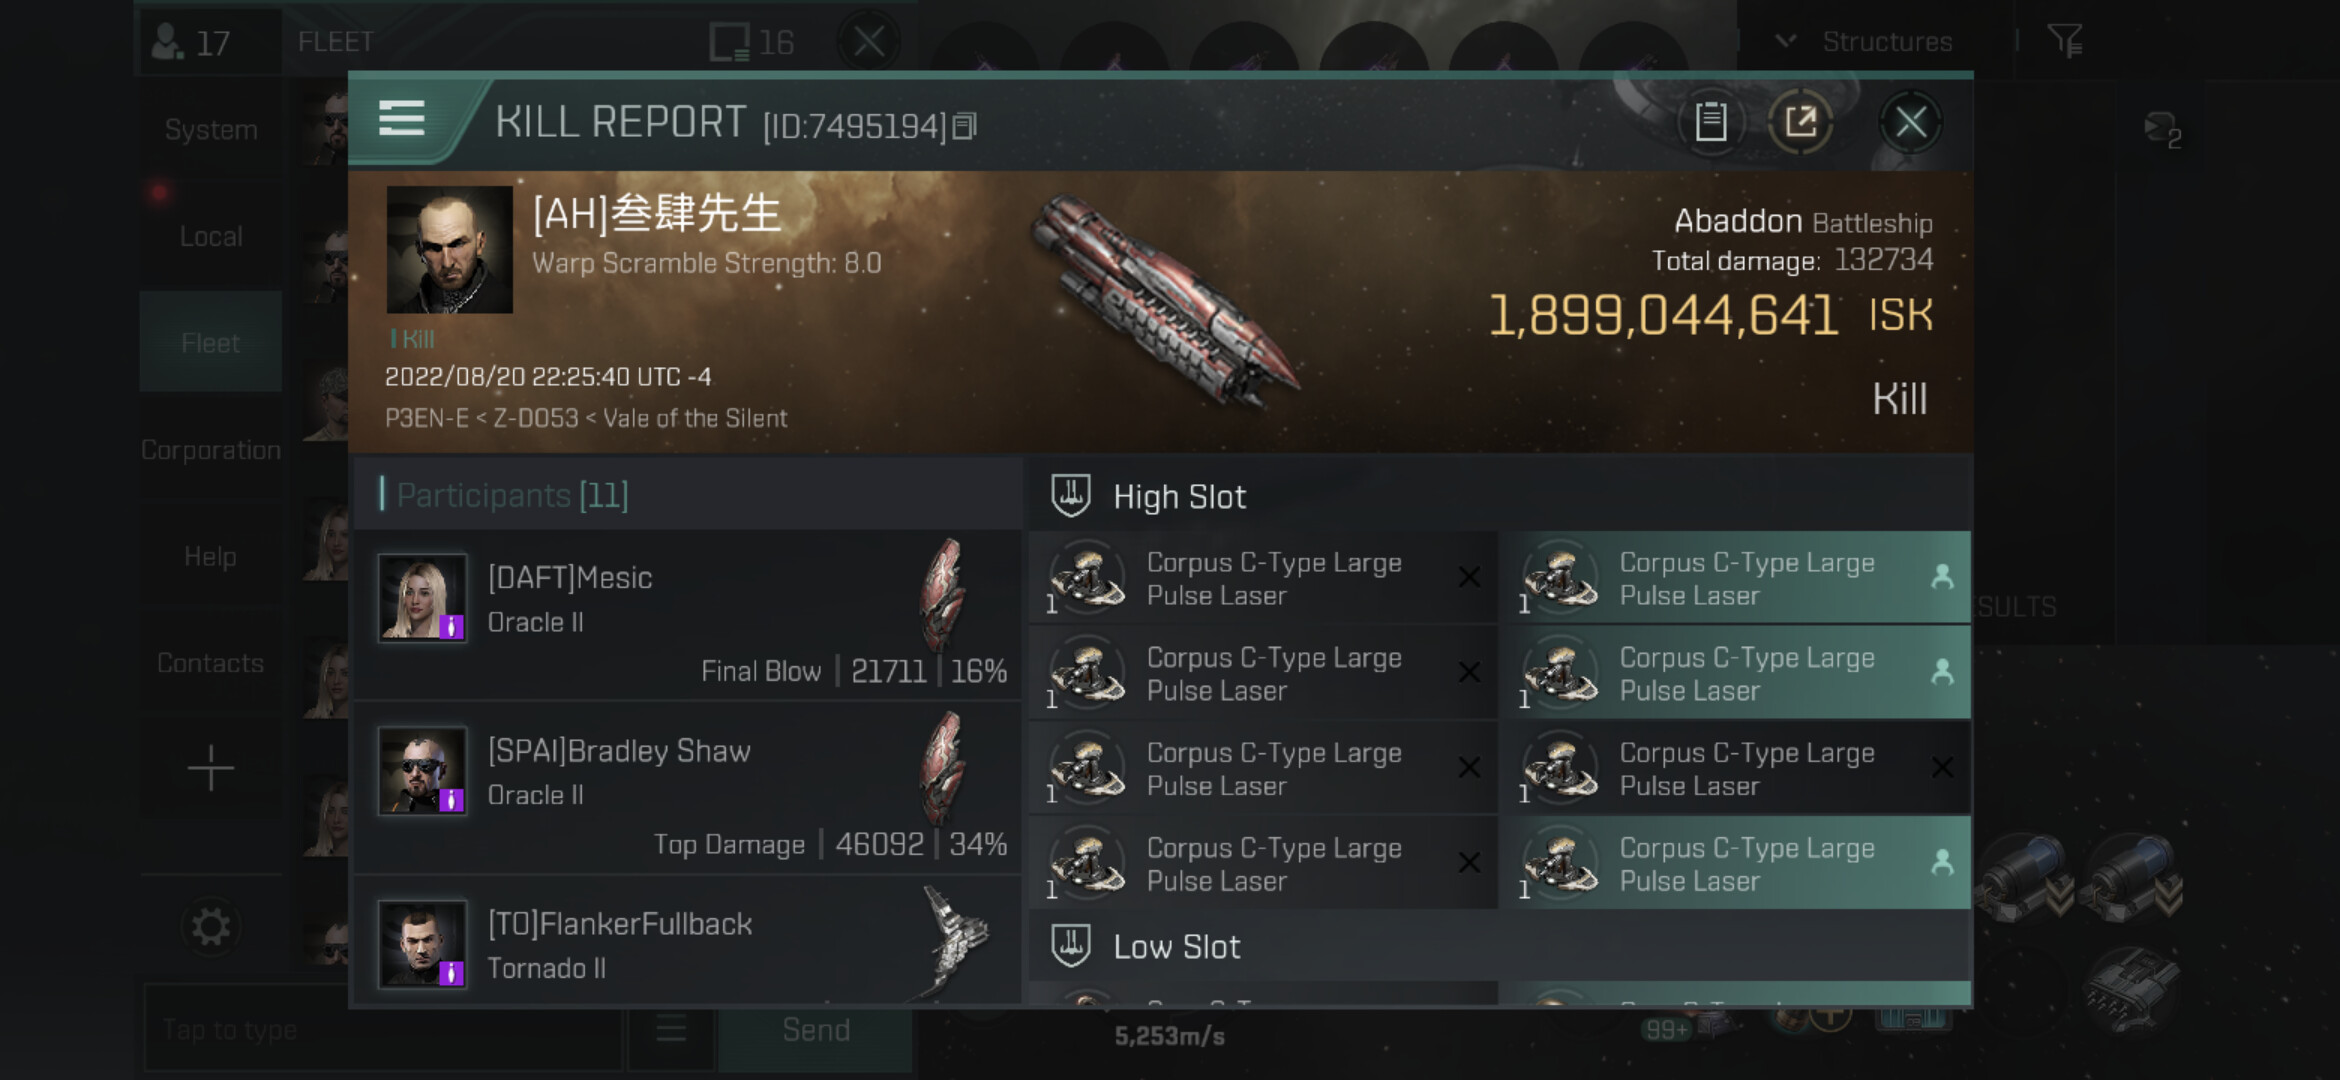This screenshot has height=1080, width=2340.
Task: Switch to the Corporation chat tab
Action: tap(210, 450)
